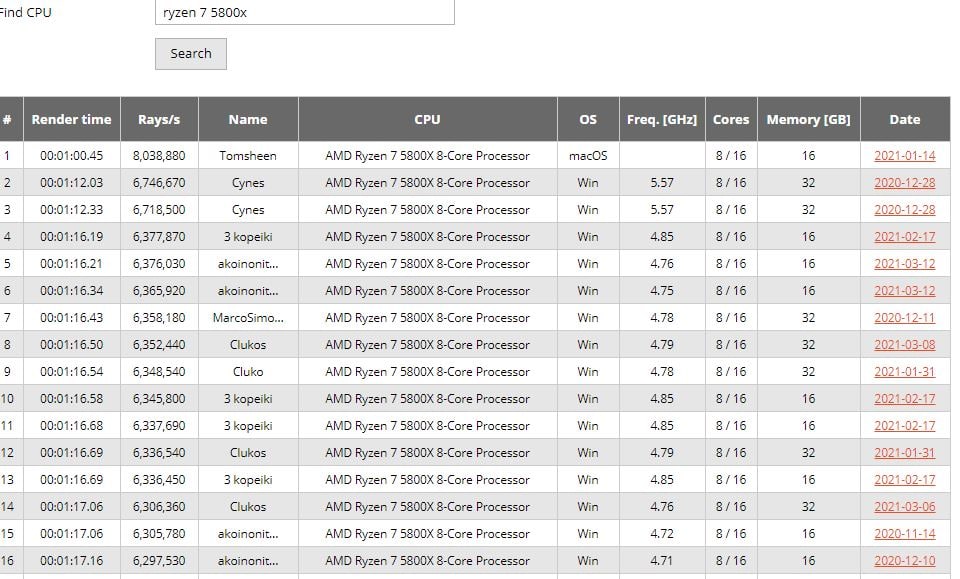Open the 2021-03-12 date link in row 6
Viewport: 960px width, 579px height.
905,290
